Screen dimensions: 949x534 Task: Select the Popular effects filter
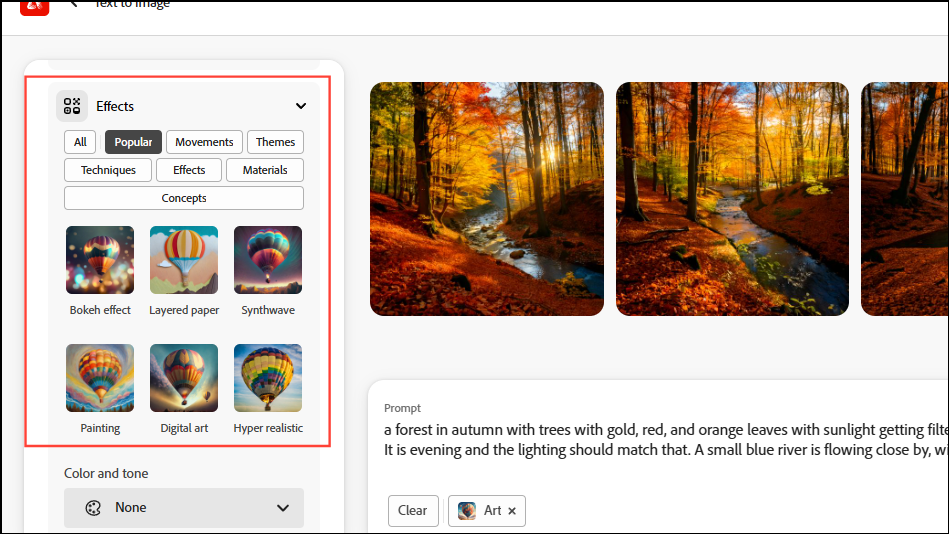coord(133,142)
